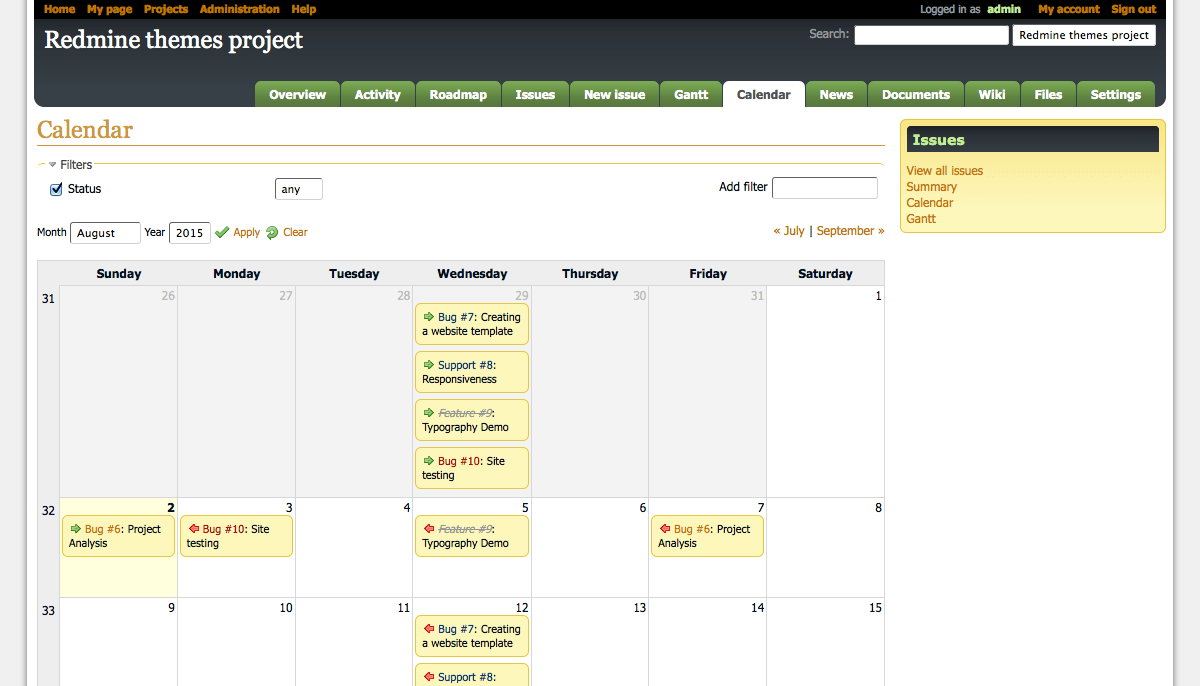Open Administration in the top menu
1200x686 pixels.
[x=240, y=9]
